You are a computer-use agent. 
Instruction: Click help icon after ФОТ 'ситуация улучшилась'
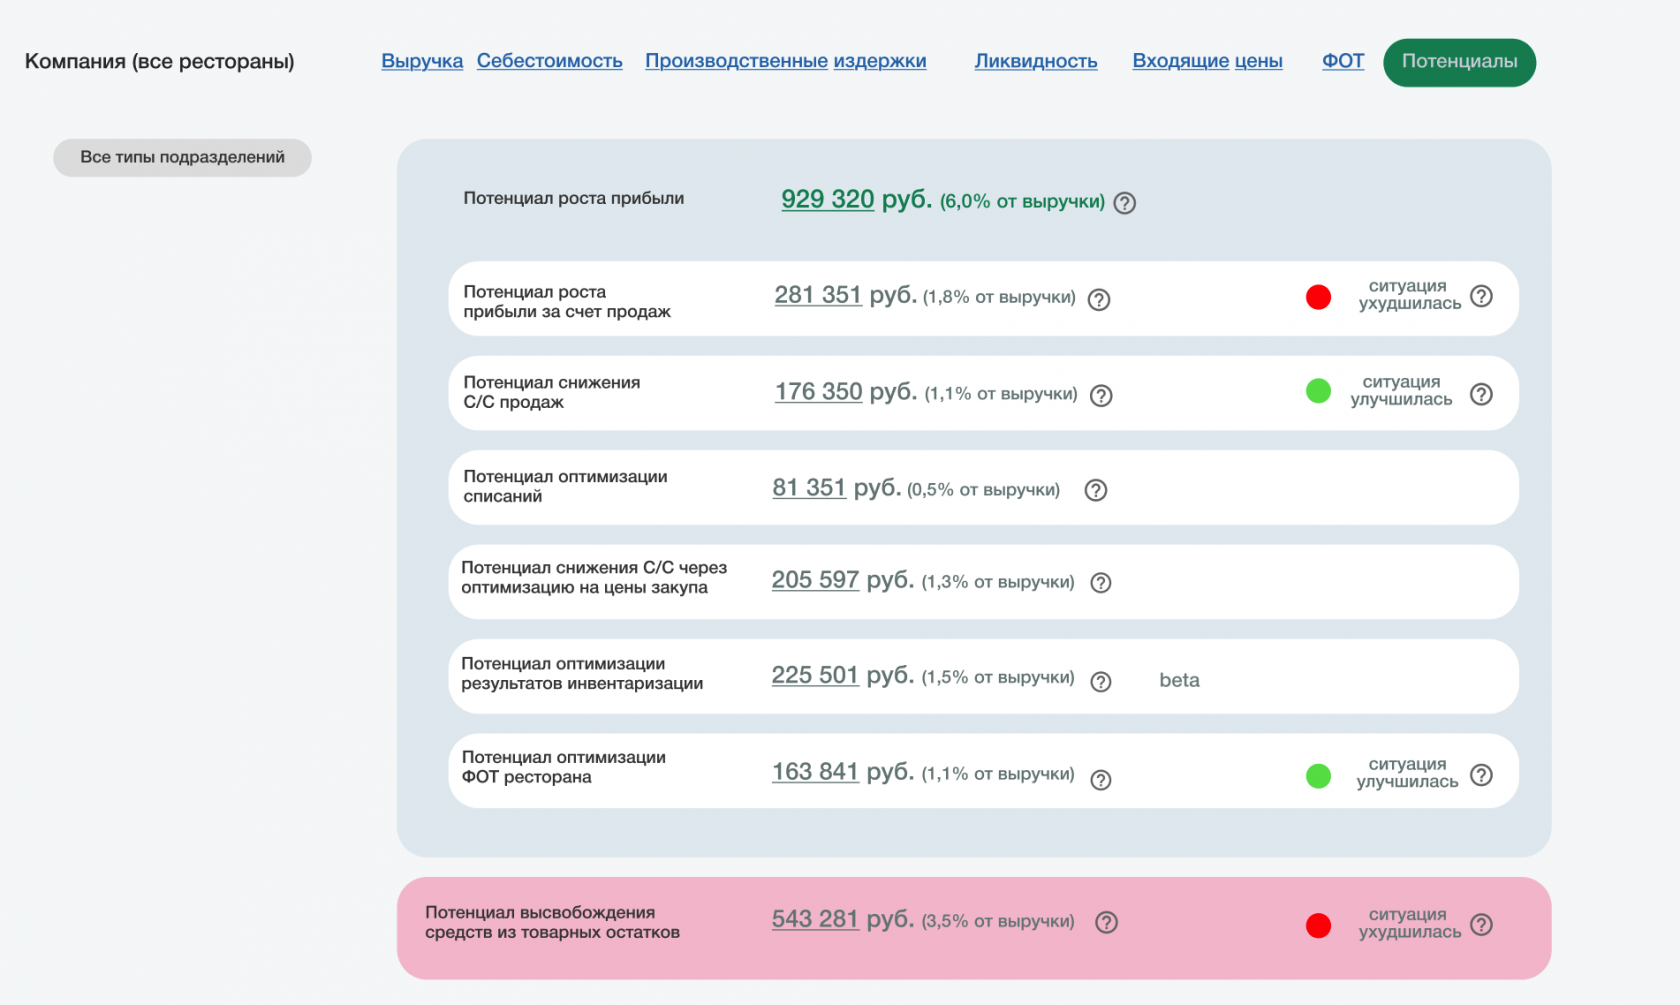point(1481,775)
